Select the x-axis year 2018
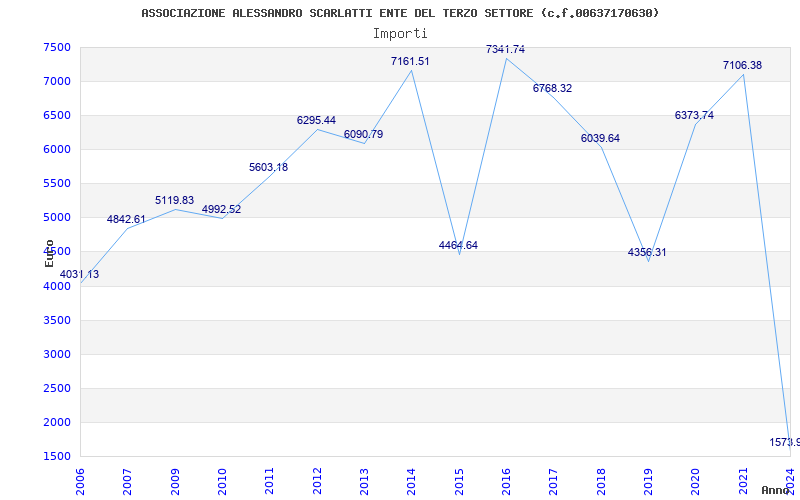This screenshot has width=800, height=500. click(601, 481)
